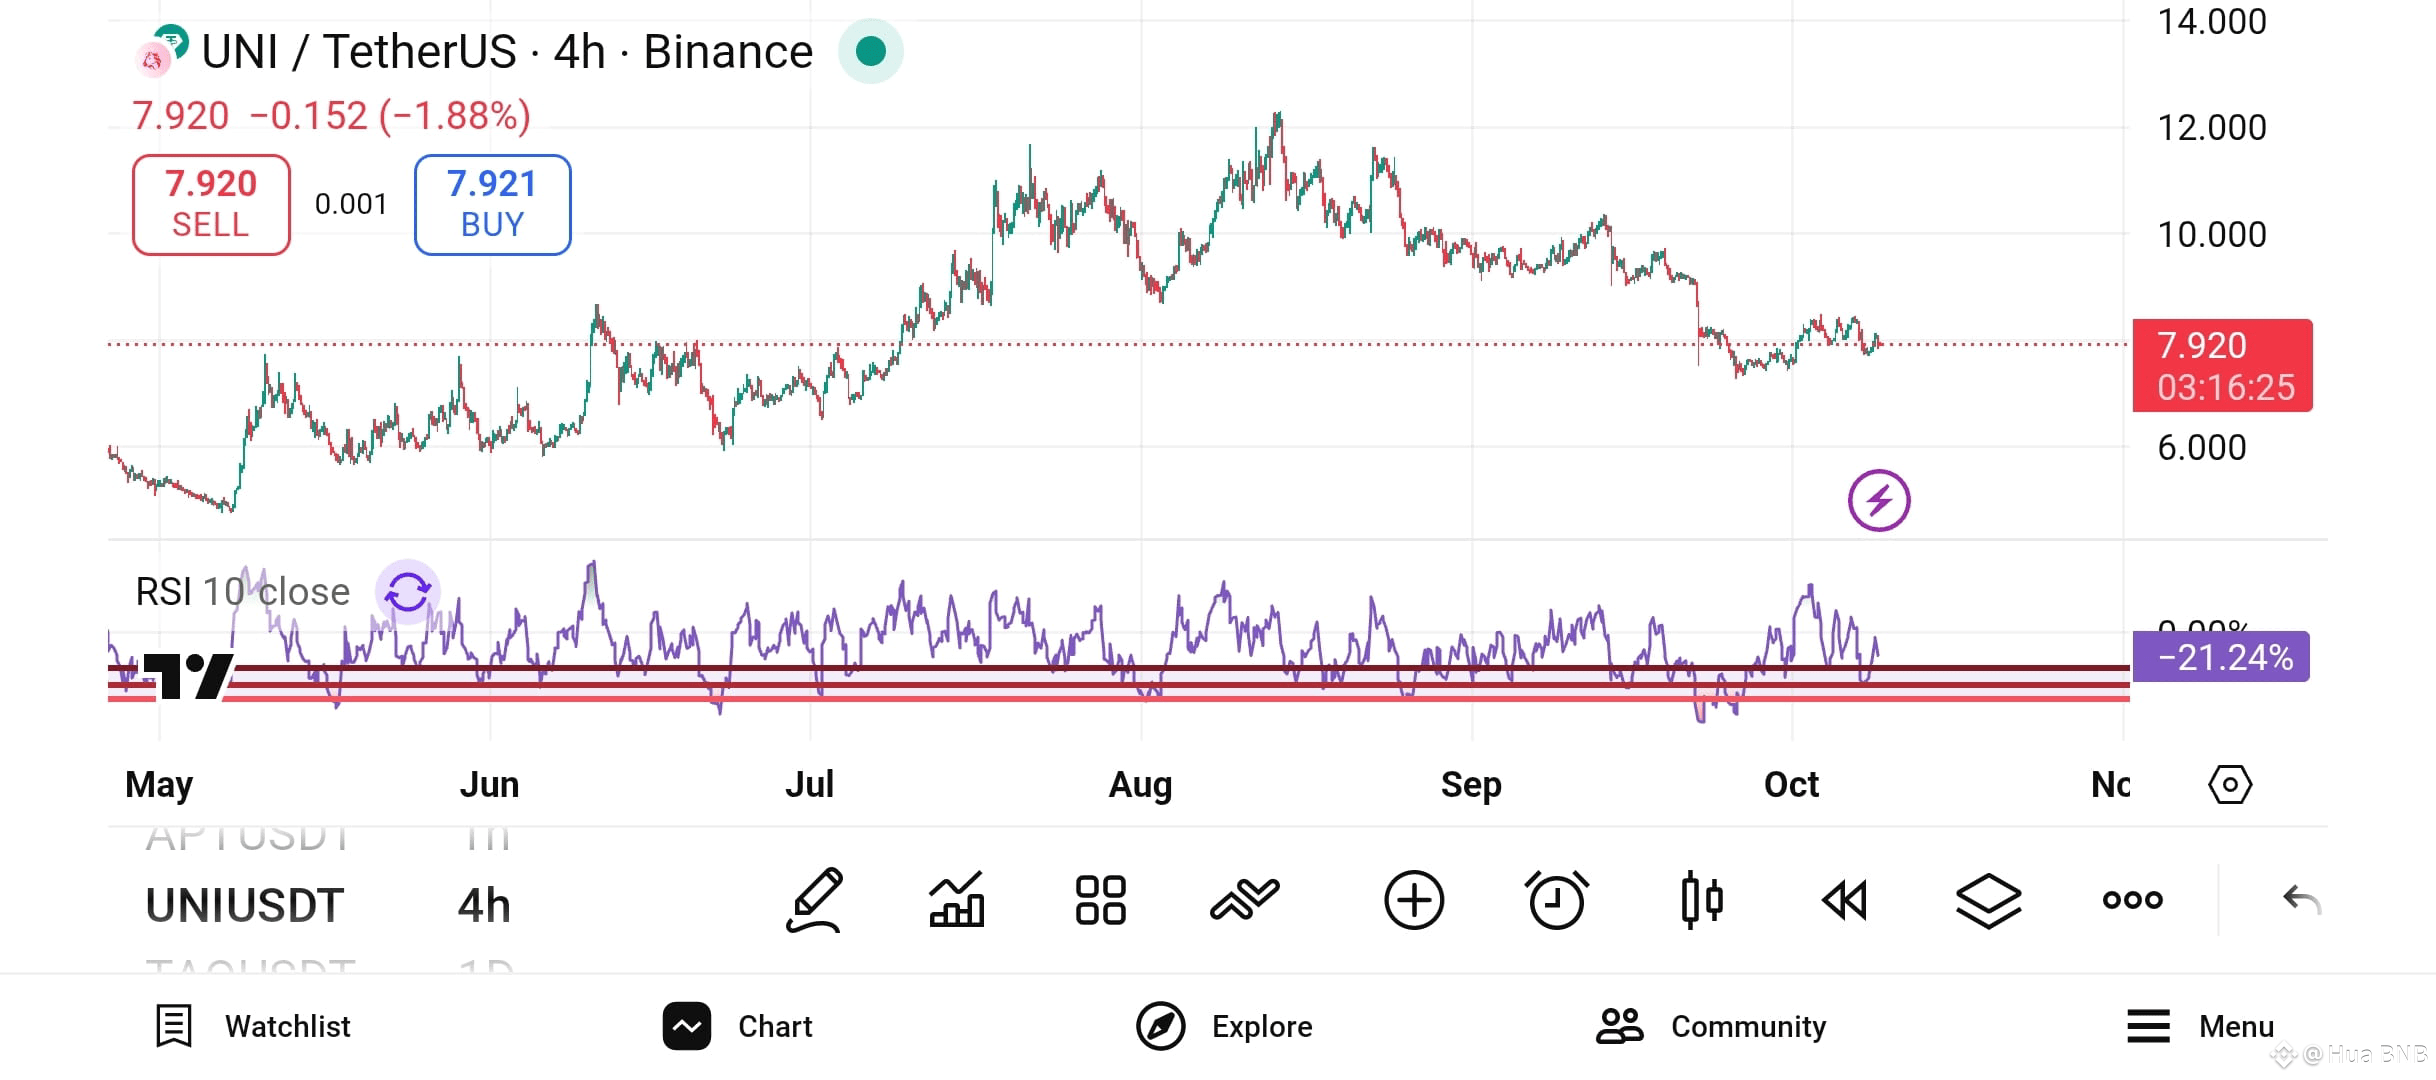Start bar replay rewind icon
Screen dimensions: 2436x1080
pos(1845,900)
